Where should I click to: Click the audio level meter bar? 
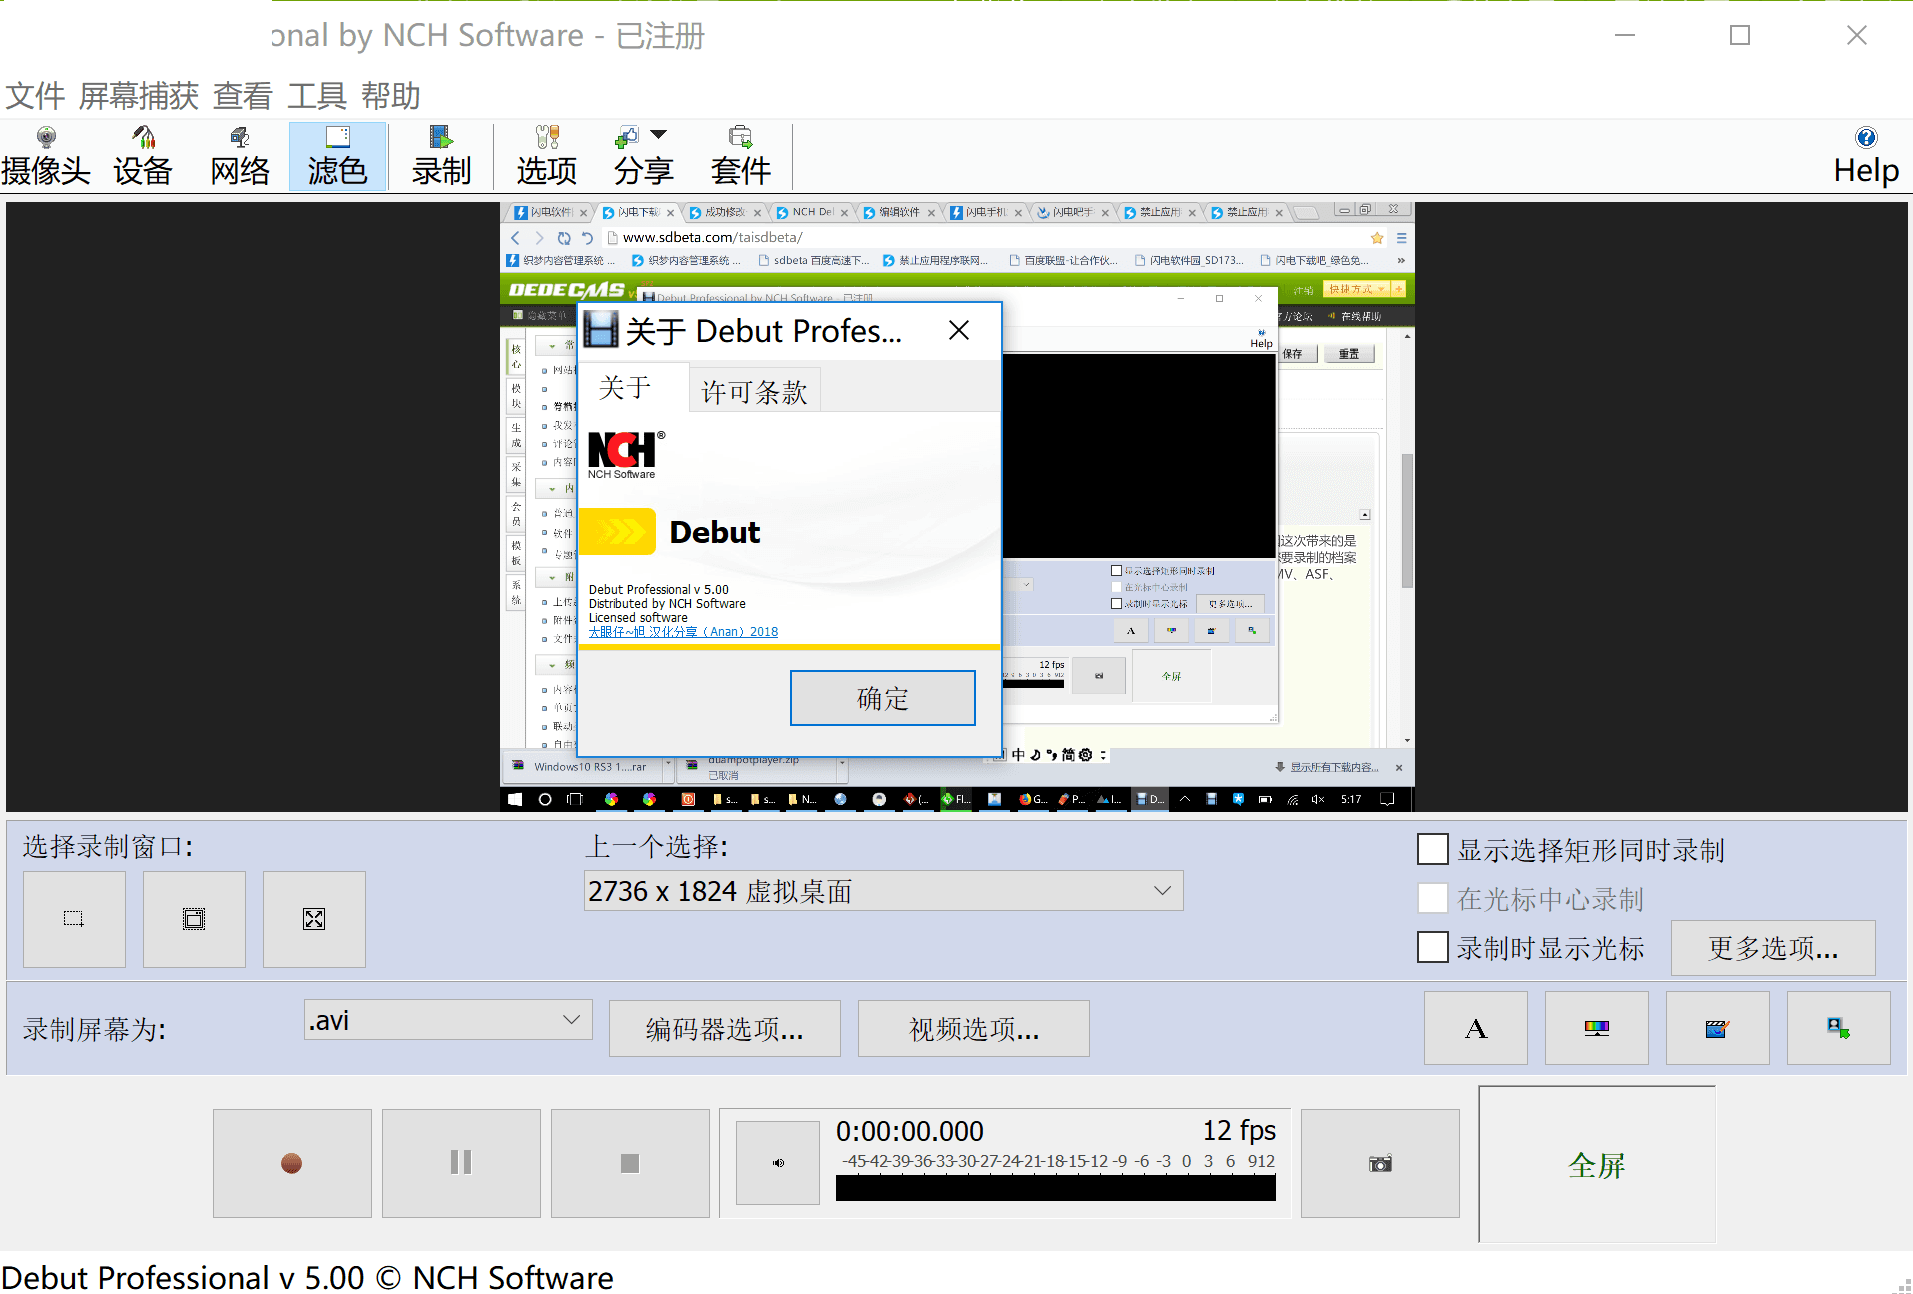[1055, 1188]
